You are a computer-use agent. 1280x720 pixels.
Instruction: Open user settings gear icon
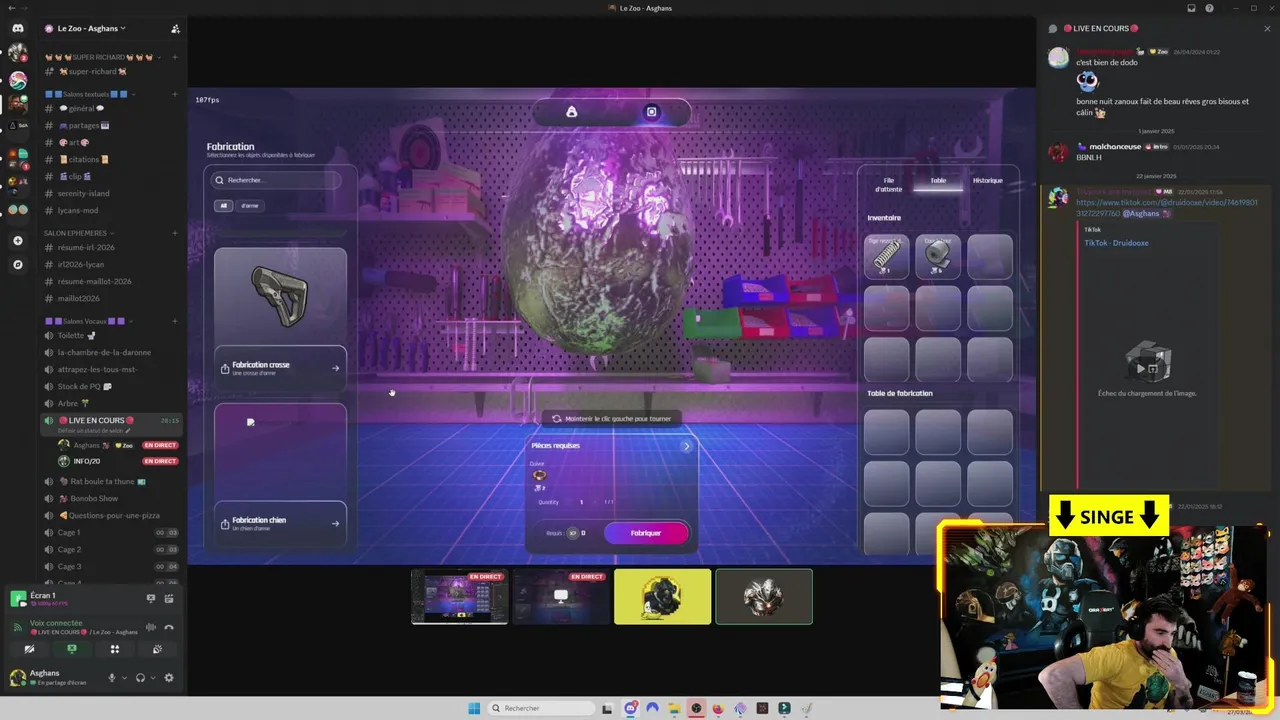click(x=168, y=677)
